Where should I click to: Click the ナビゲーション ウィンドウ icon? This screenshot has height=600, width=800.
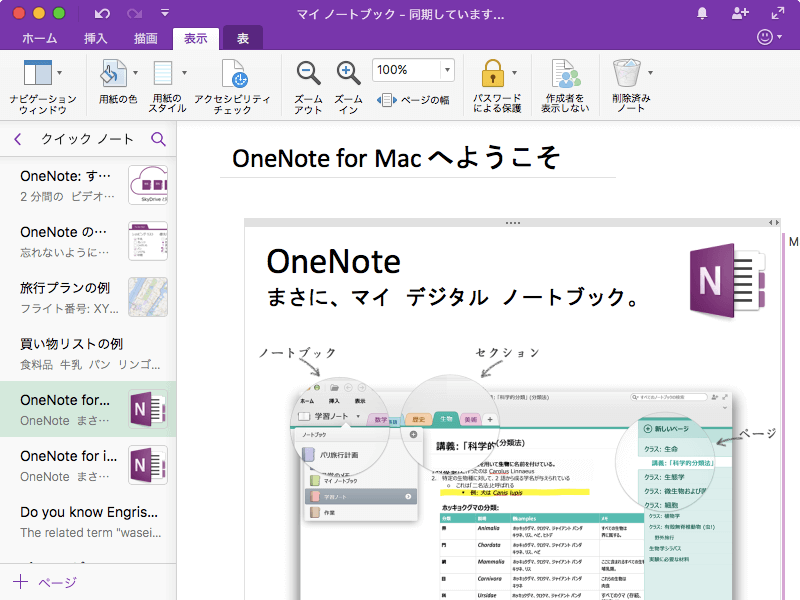coord(38,72)
